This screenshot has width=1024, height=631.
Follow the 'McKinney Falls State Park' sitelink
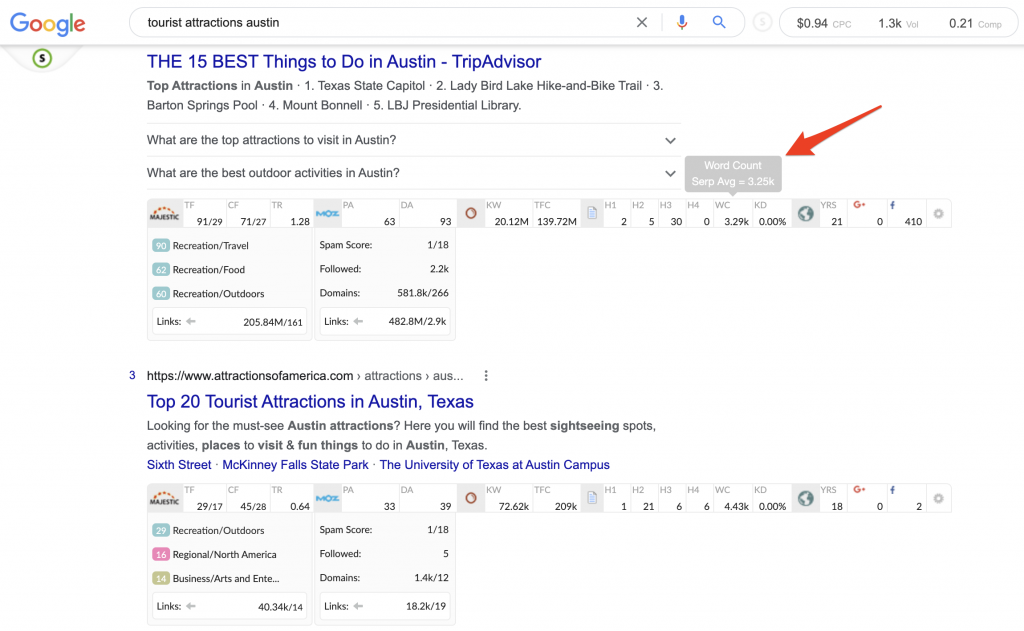point(295,464)
